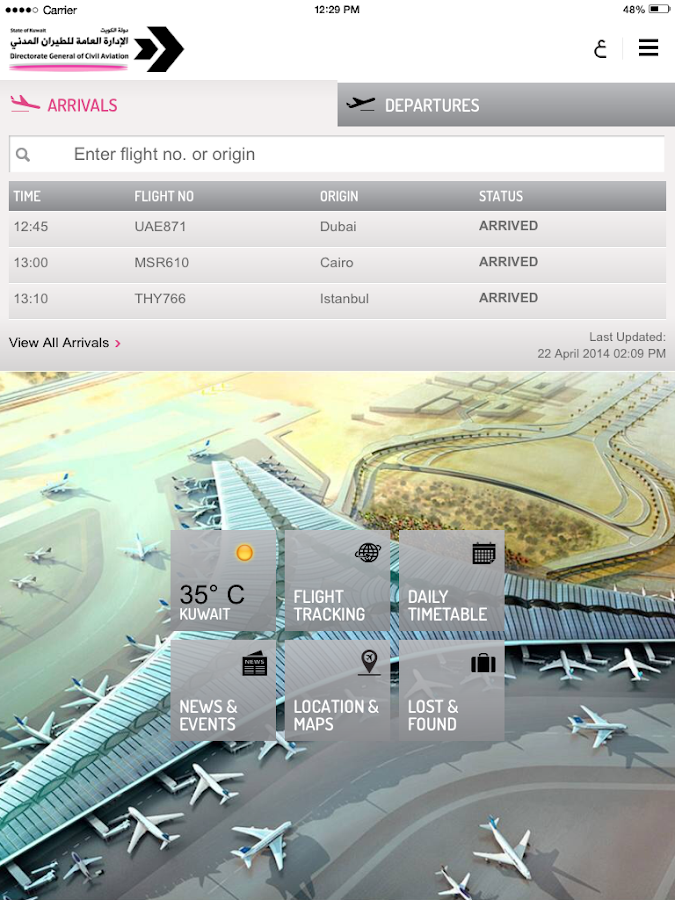Focus the flight no. or origin search field
The height and width of the screenshot is (900, 675).
point(337,154)
